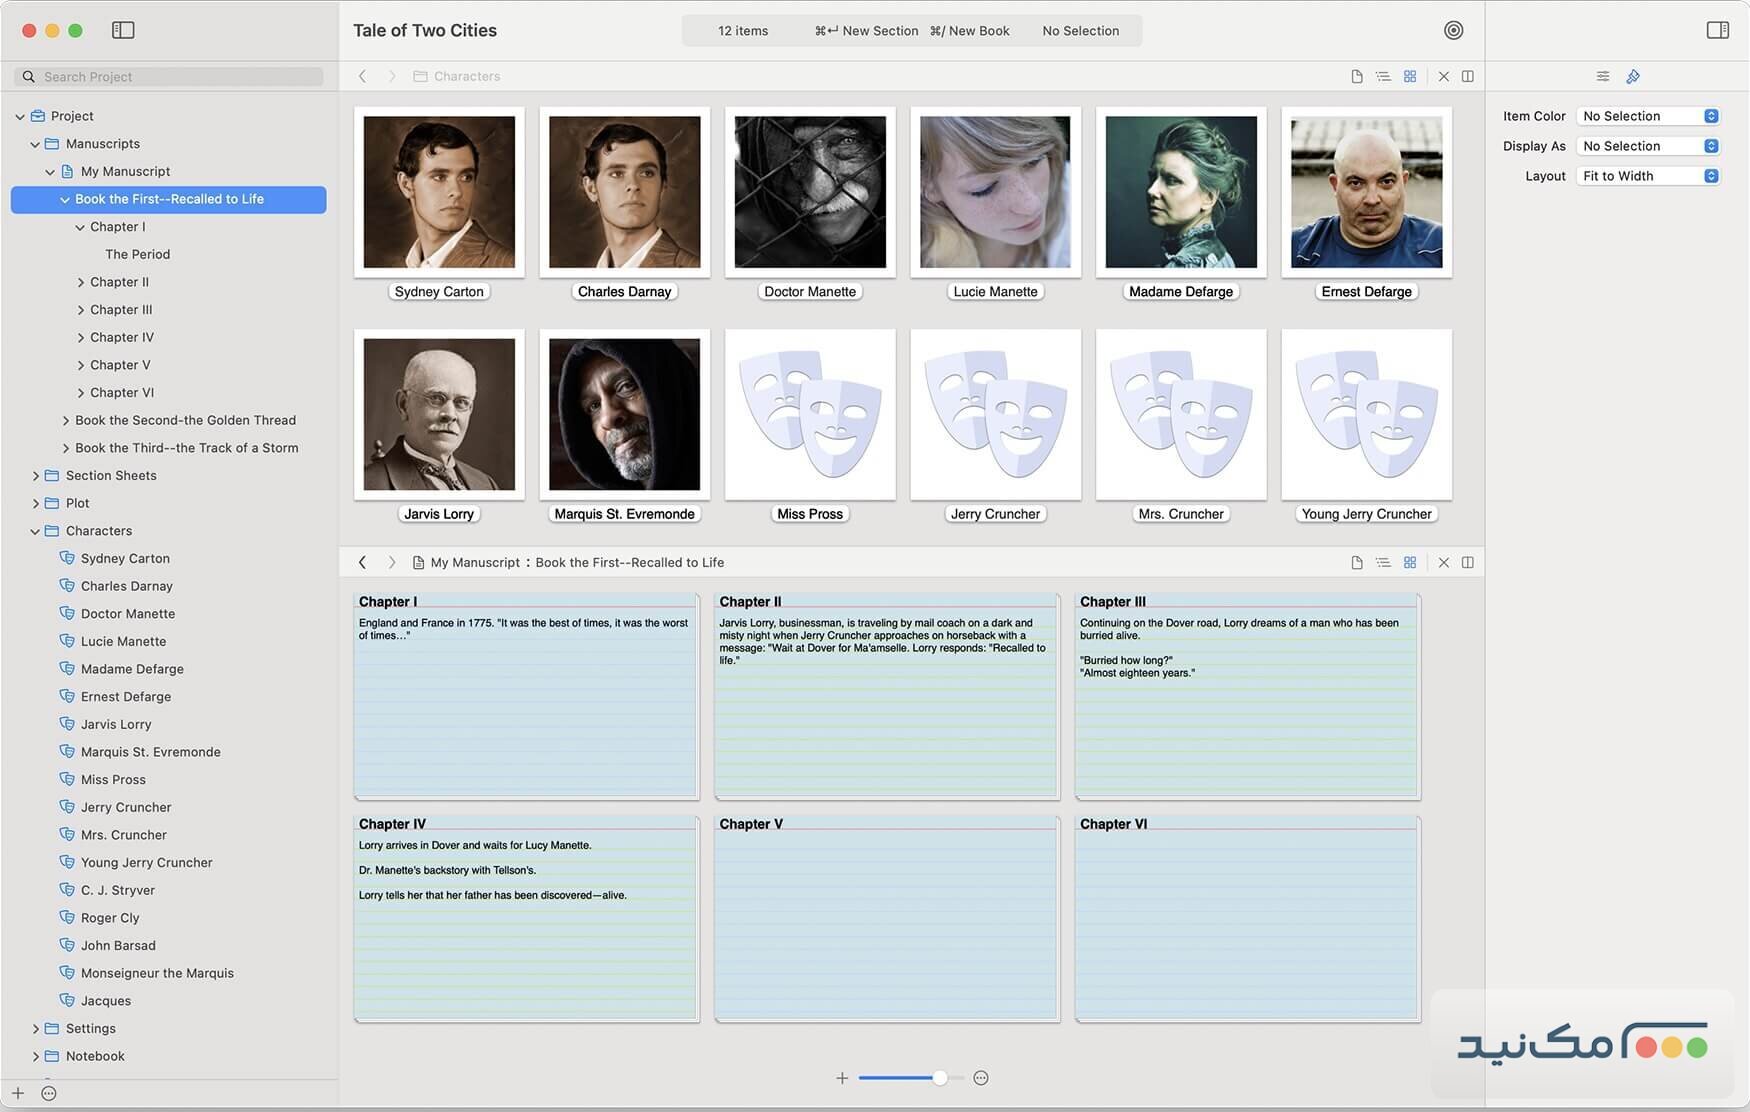Select the paintbrush appearance inspector tab

tap(1633, 76)
